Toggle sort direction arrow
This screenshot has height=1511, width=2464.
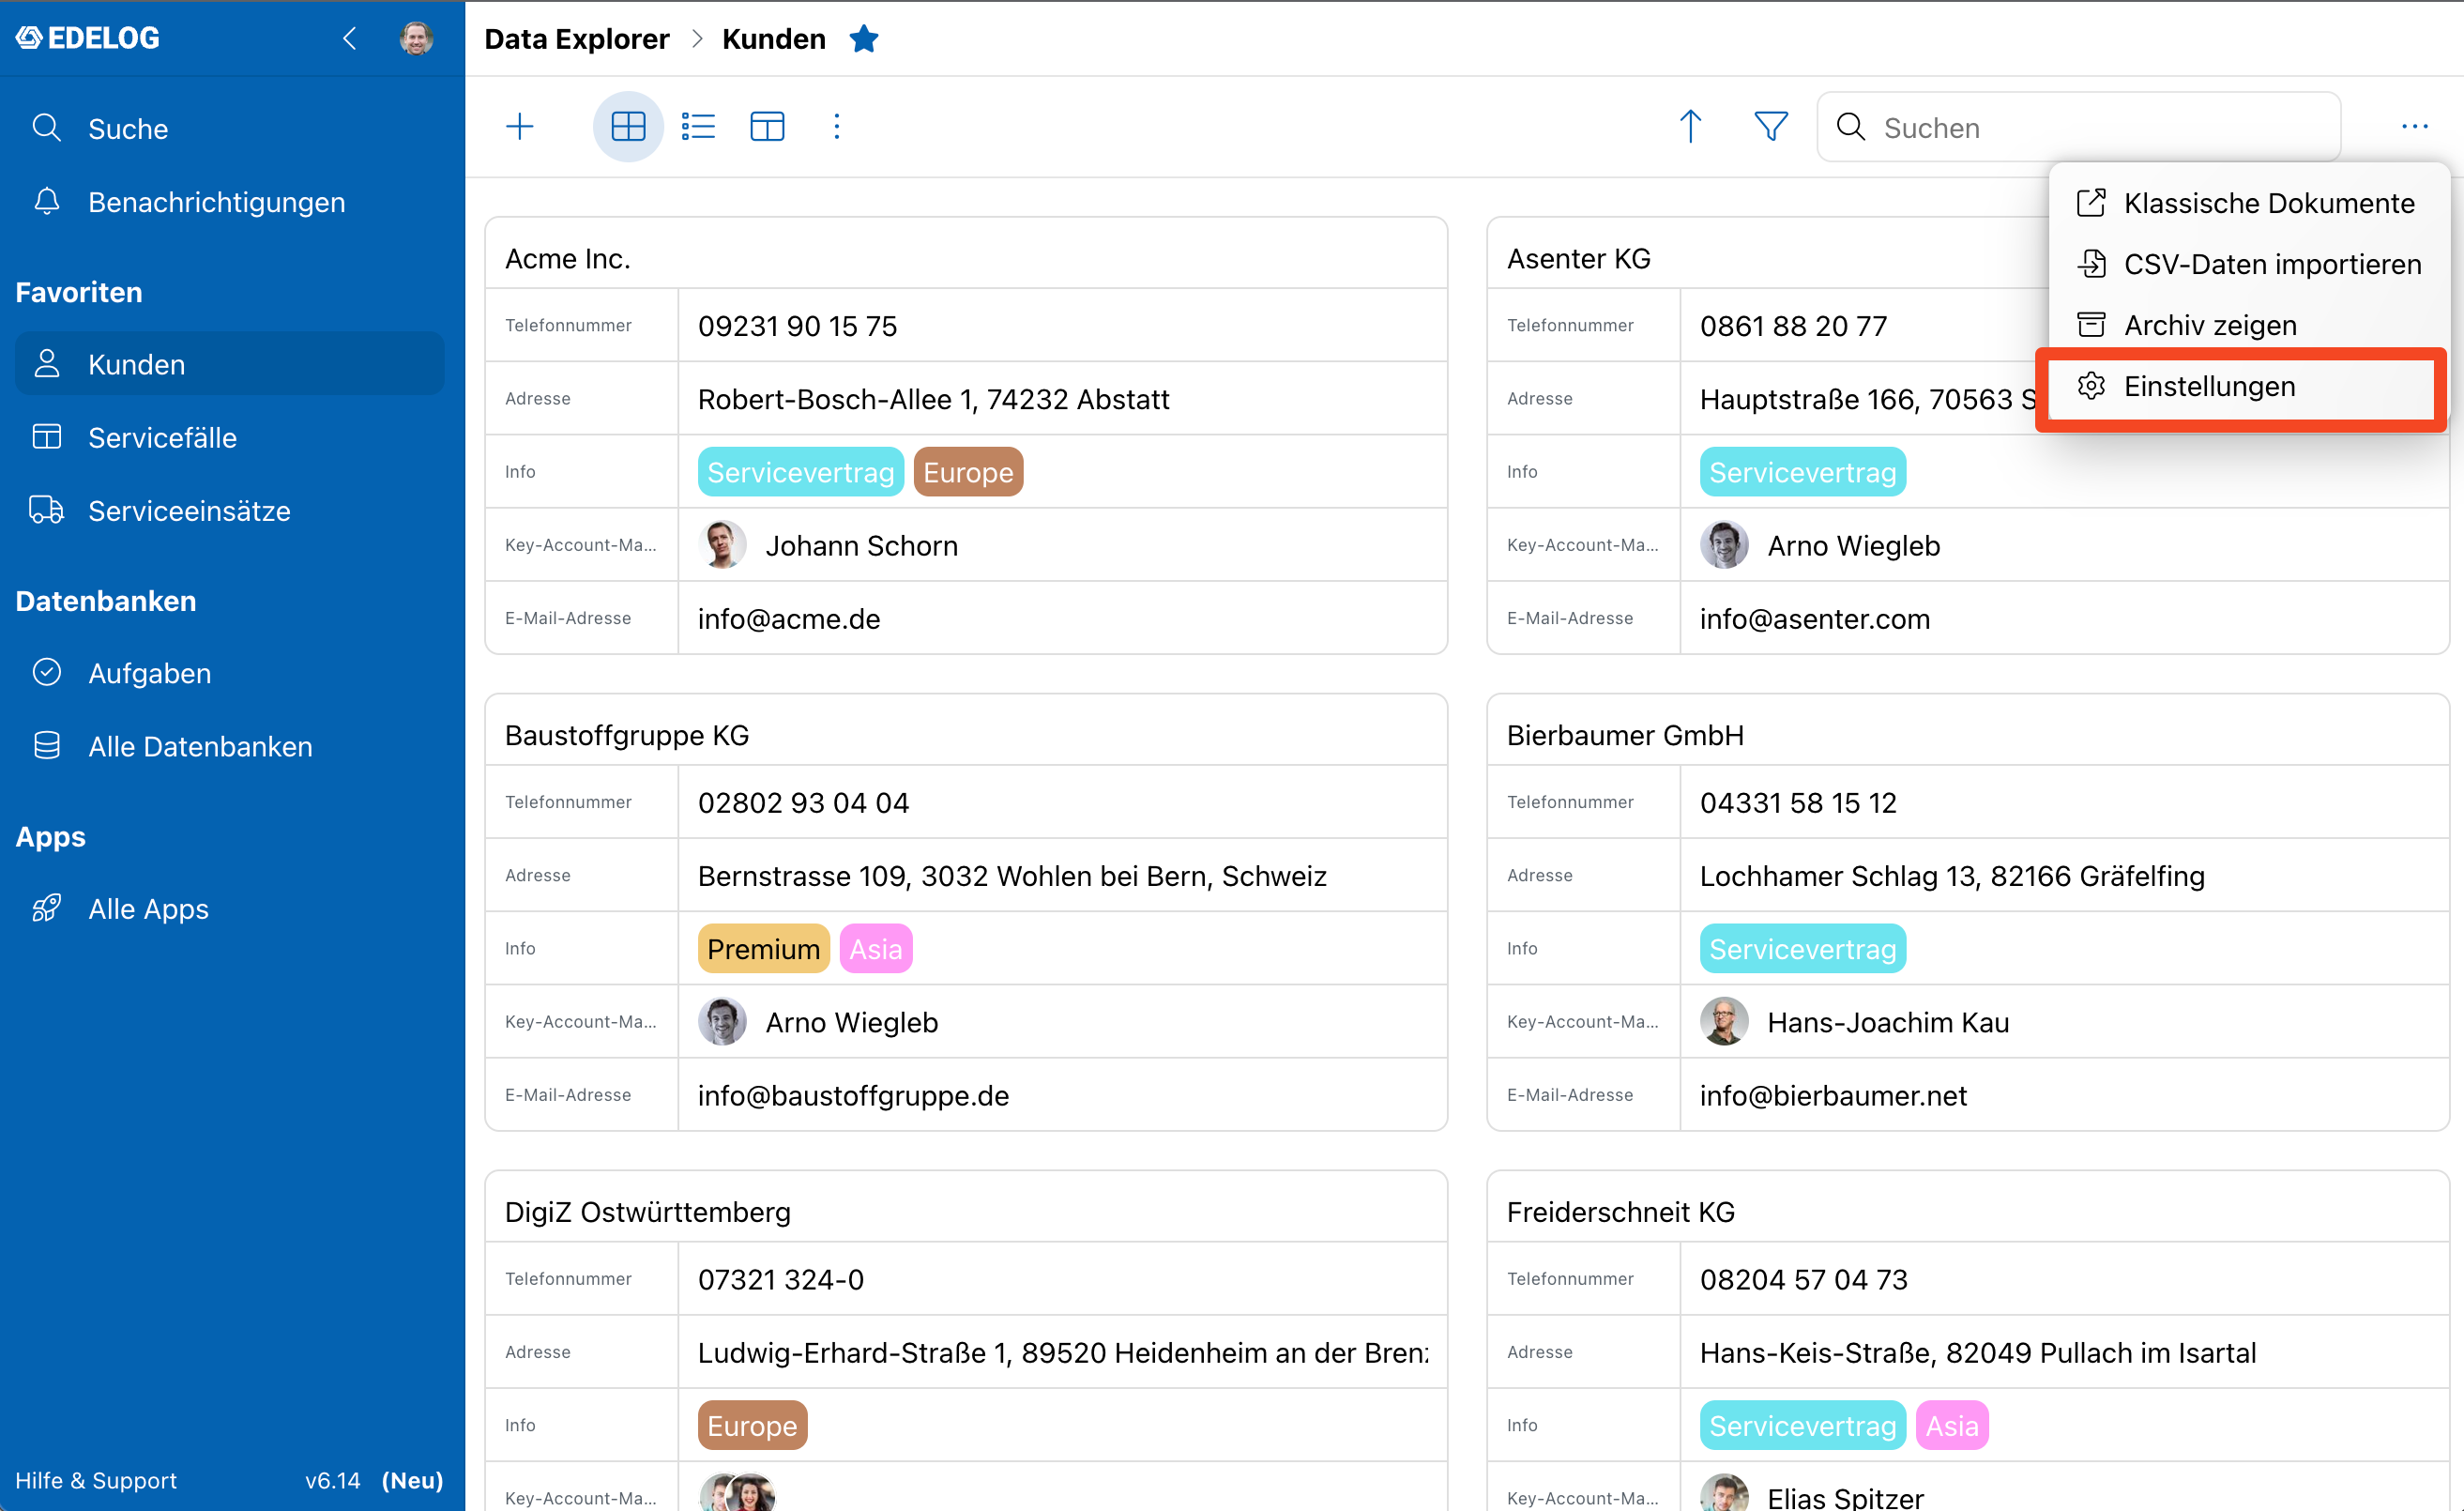1690,127
